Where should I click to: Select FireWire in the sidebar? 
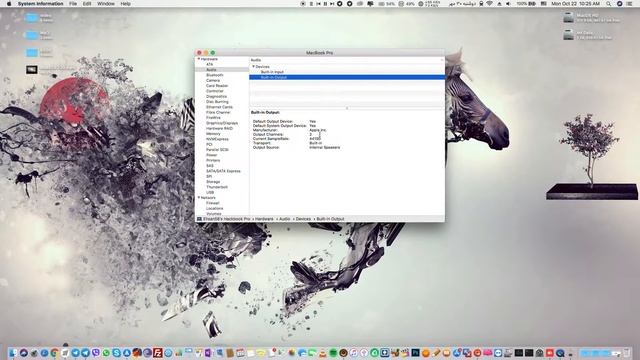click(x=213, y=118)
